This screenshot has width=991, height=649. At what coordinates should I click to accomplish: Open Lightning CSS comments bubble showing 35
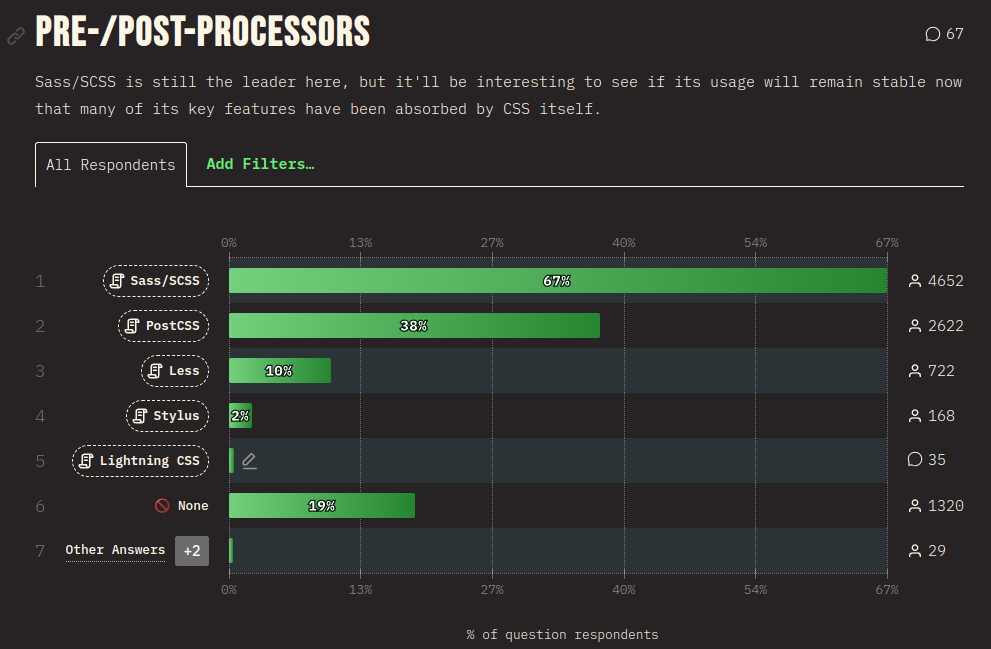click(914, 460)
